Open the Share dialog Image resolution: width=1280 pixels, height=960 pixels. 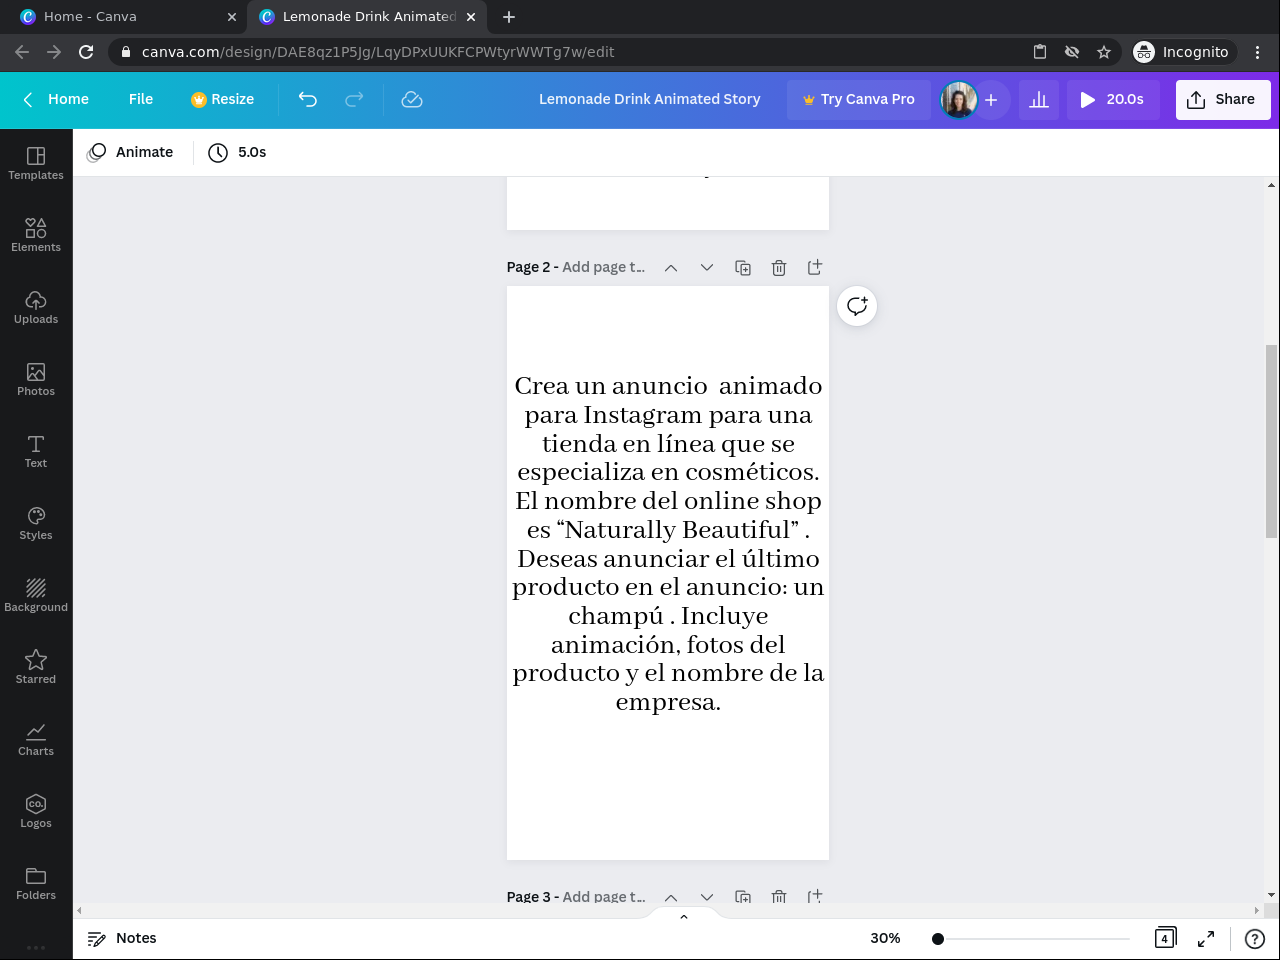click(1223, 99)
